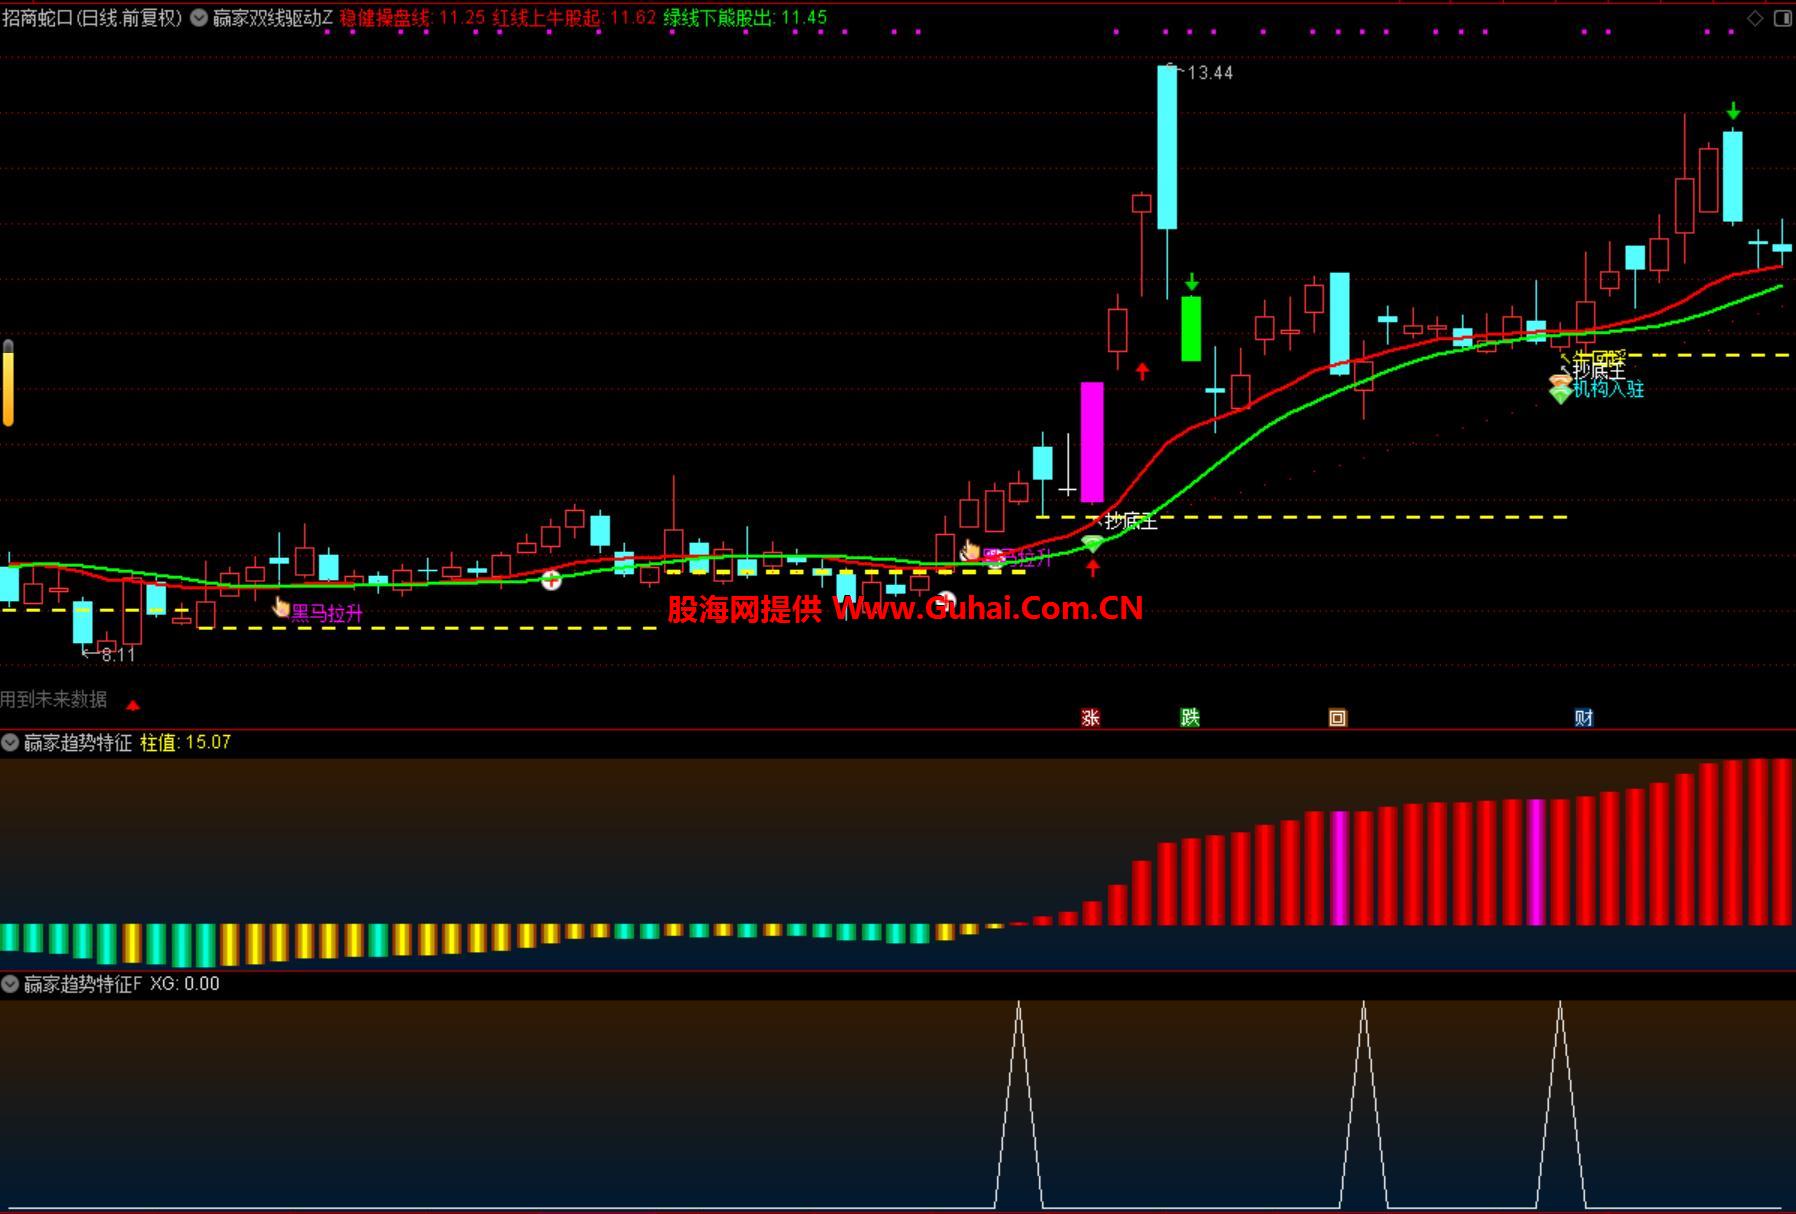
Task: Click the orange 回 marker icon
Action: coord(1337,717)
